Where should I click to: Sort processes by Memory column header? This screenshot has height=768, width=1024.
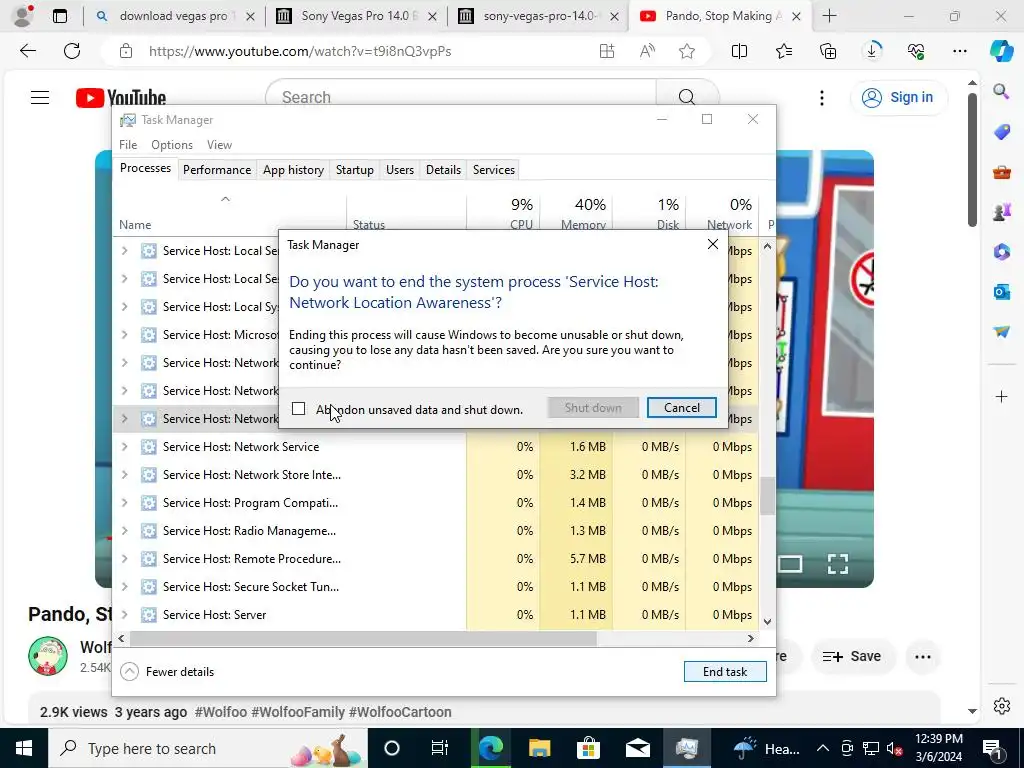click(x=576, y=214)
